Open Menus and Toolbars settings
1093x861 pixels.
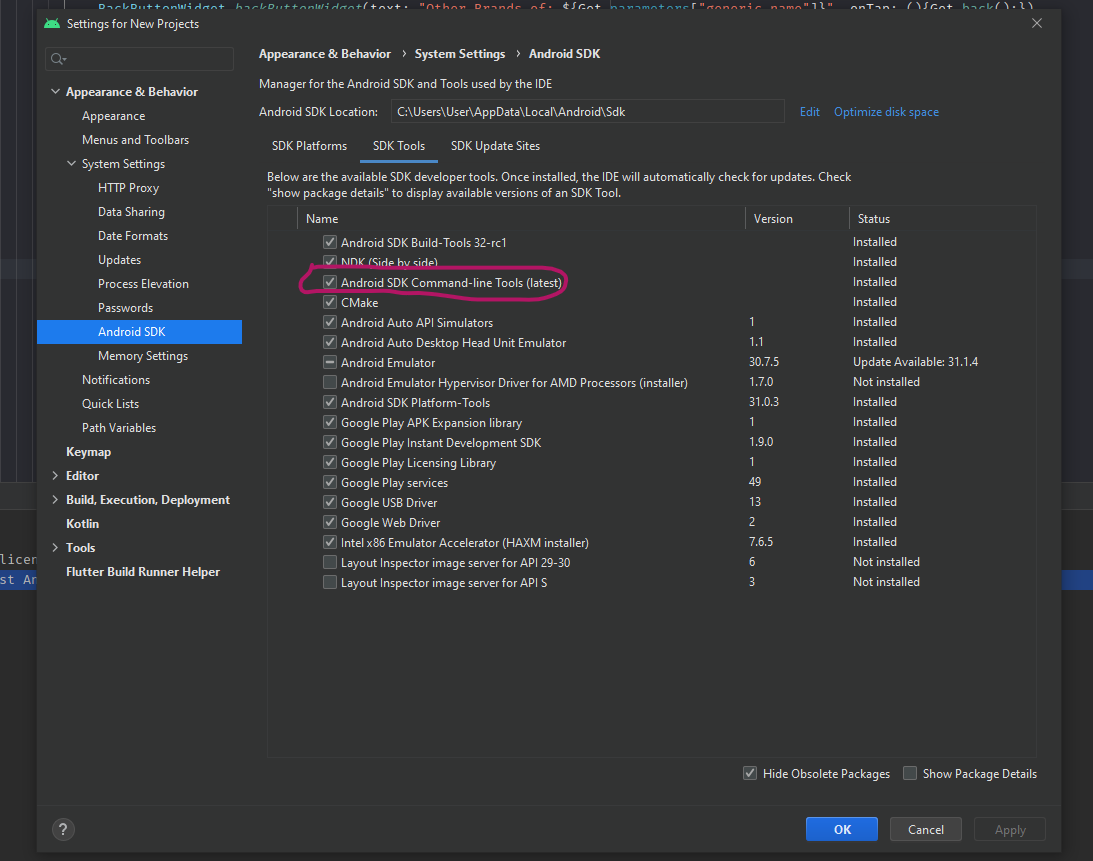pyautogui.click(x=135, y=139)
